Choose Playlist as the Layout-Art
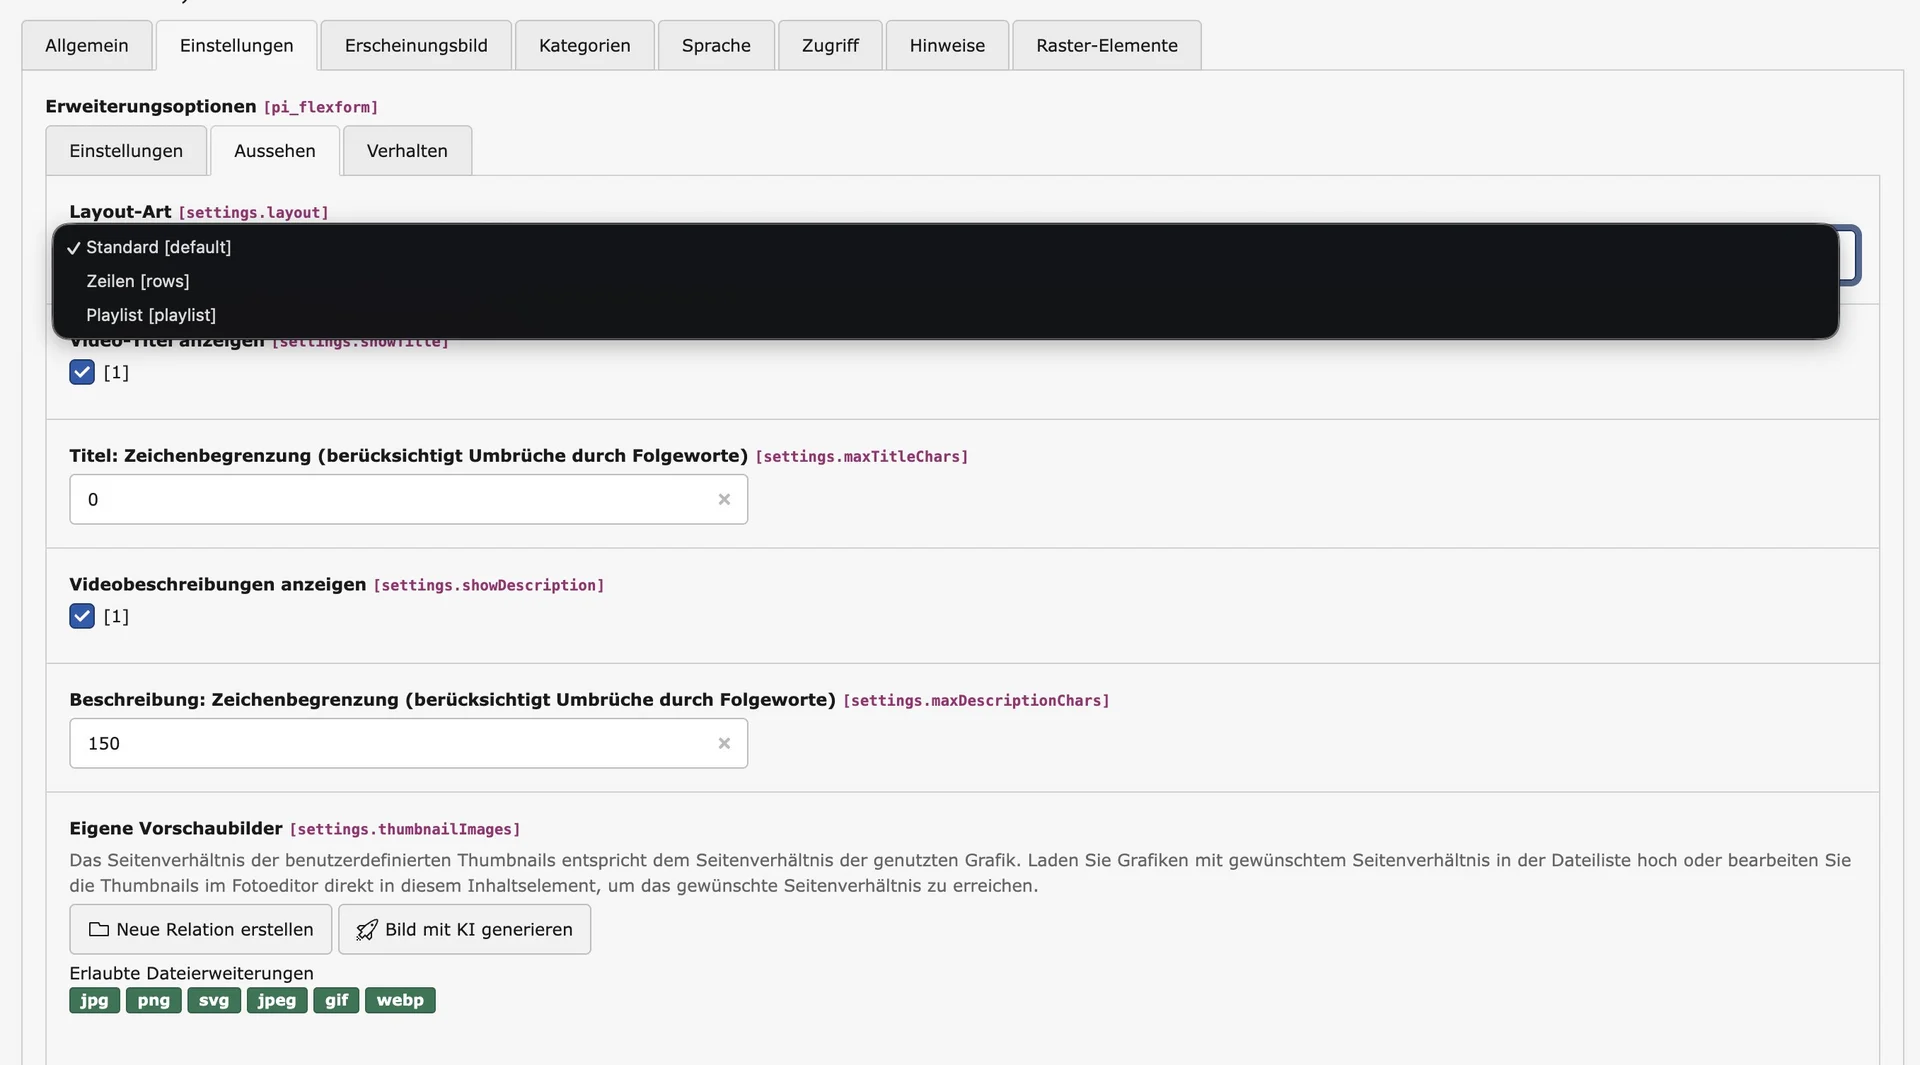Image resolution: width=1920 pixels, height=1065 pixels. 151,315
